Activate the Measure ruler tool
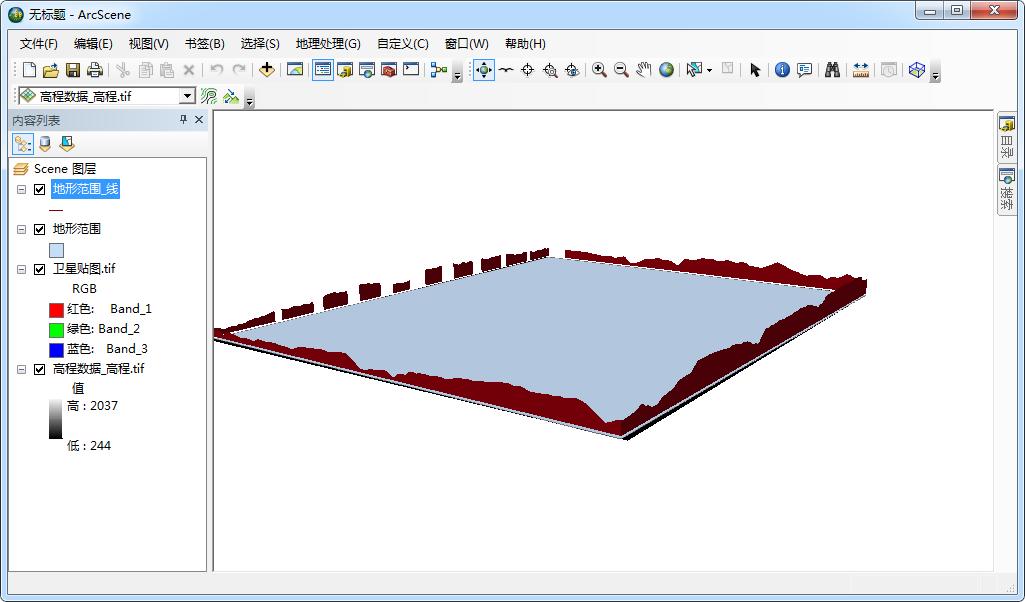The image size is (1025, 602). [x=860, y=70]
